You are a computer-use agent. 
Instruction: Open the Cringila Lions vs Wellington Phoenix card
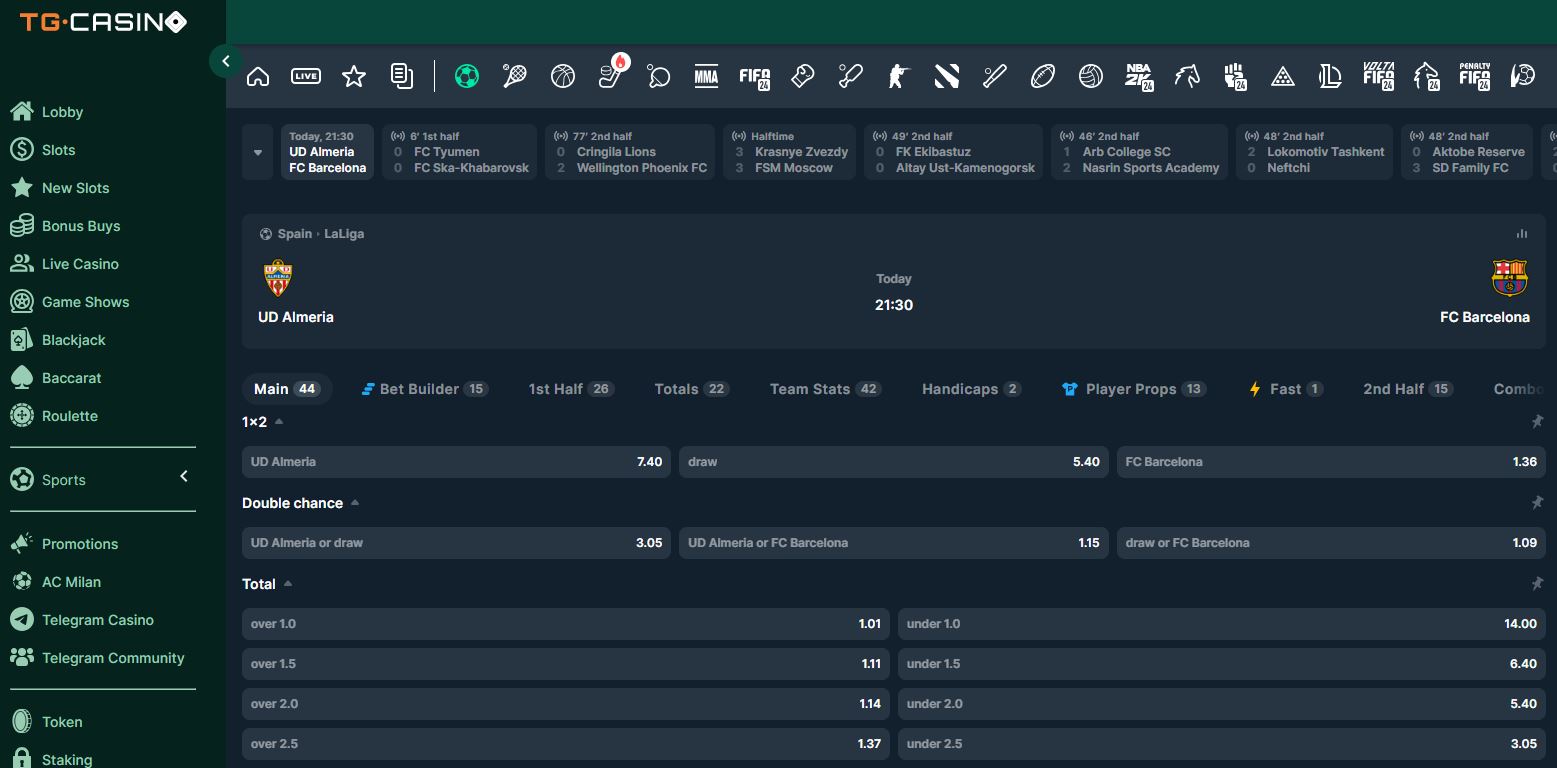(630, 152)
